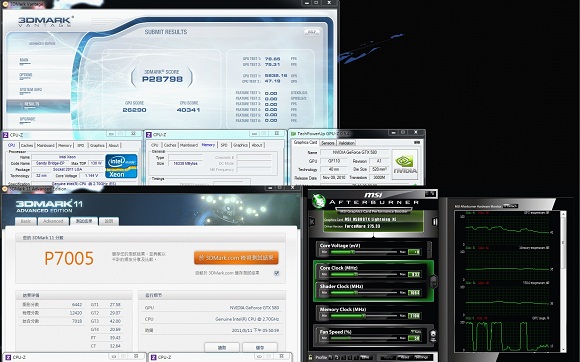580x362 pixels.
Task: Click the Afterburner right side-panel info icon
Action: click(x=435, y=221)
